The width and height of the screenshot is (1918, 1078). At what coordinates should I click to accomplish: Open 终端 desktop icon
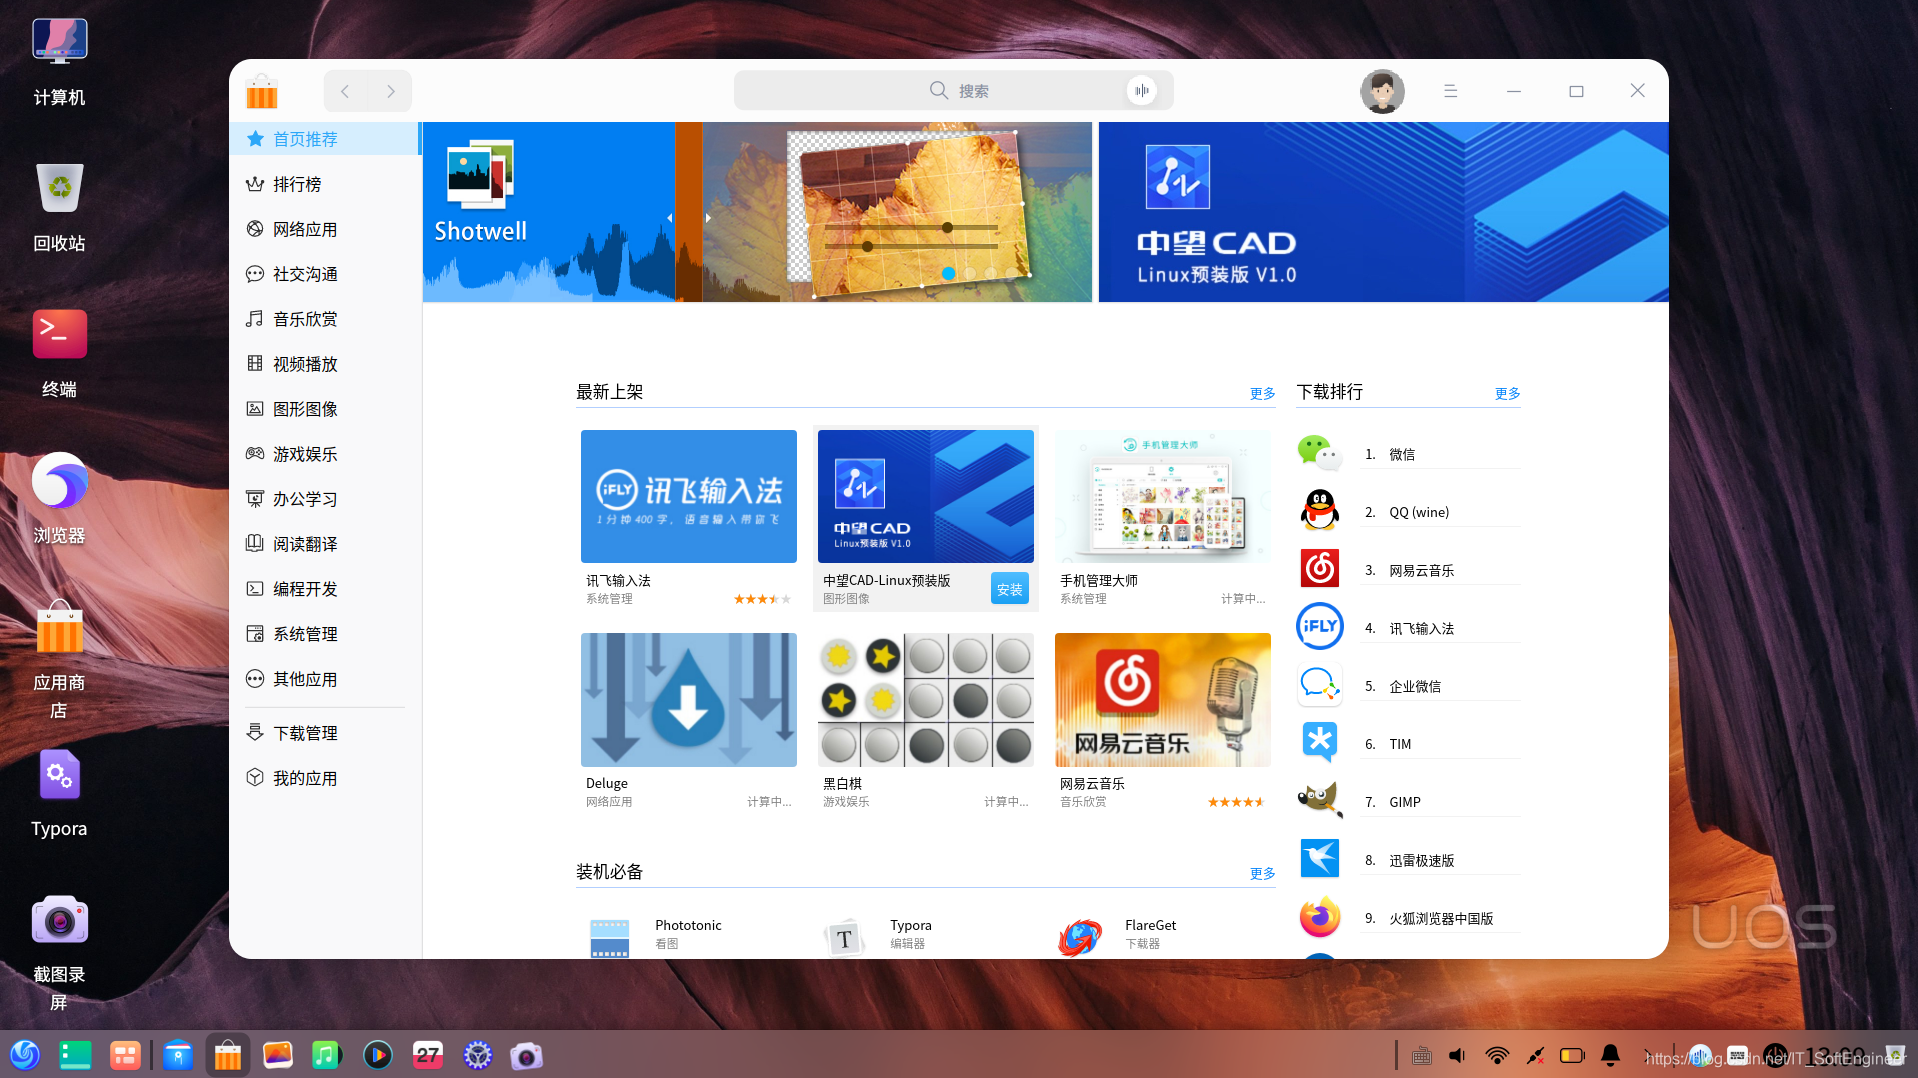coord(59,354)
